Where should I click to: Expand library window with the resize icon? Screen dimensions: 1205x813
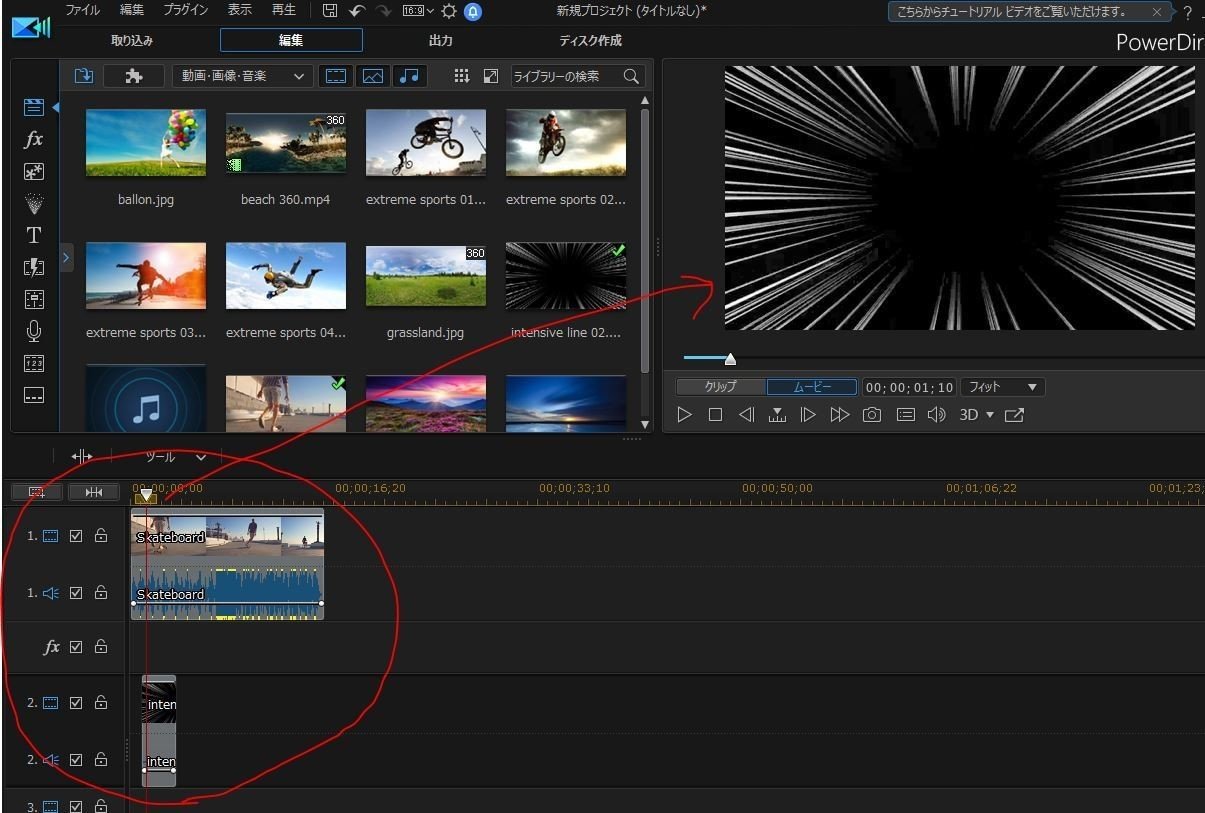pos(491,76)
